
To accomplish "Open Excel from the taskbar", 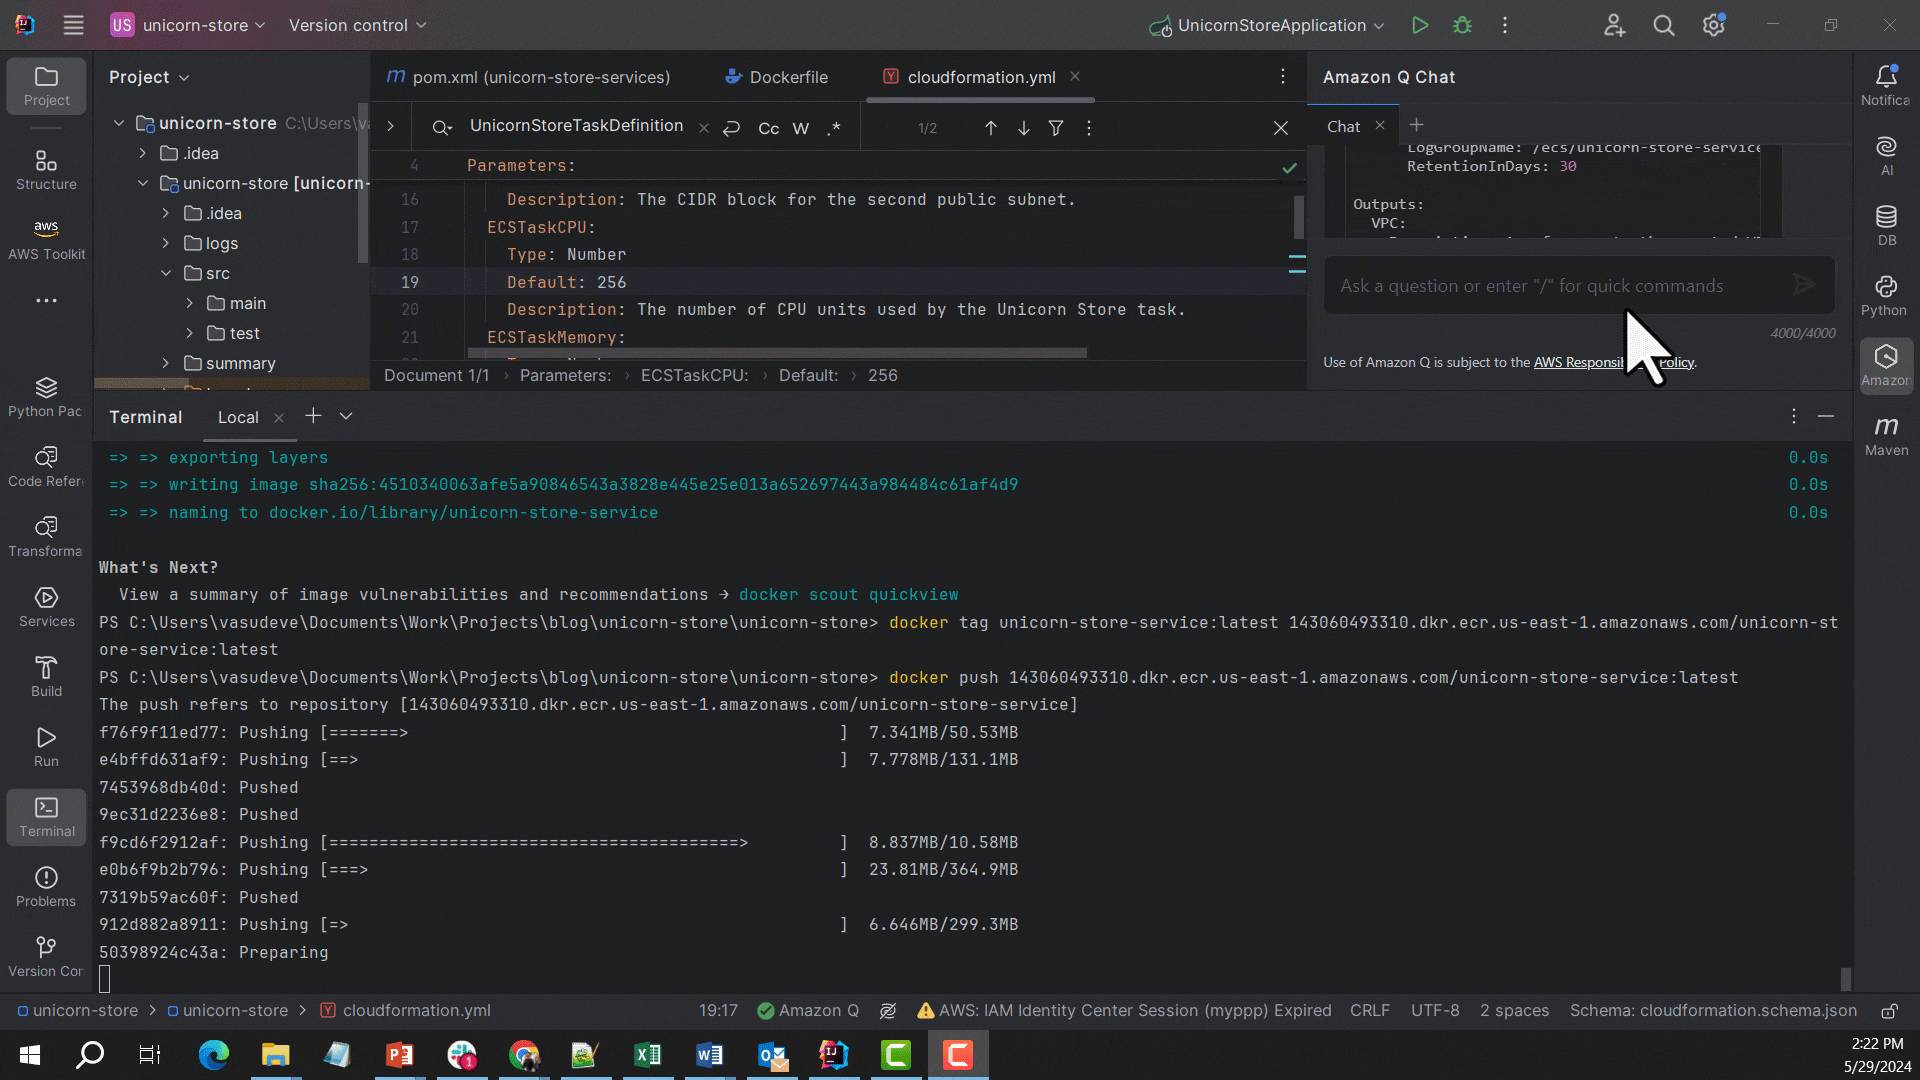I will (648, 1055).
